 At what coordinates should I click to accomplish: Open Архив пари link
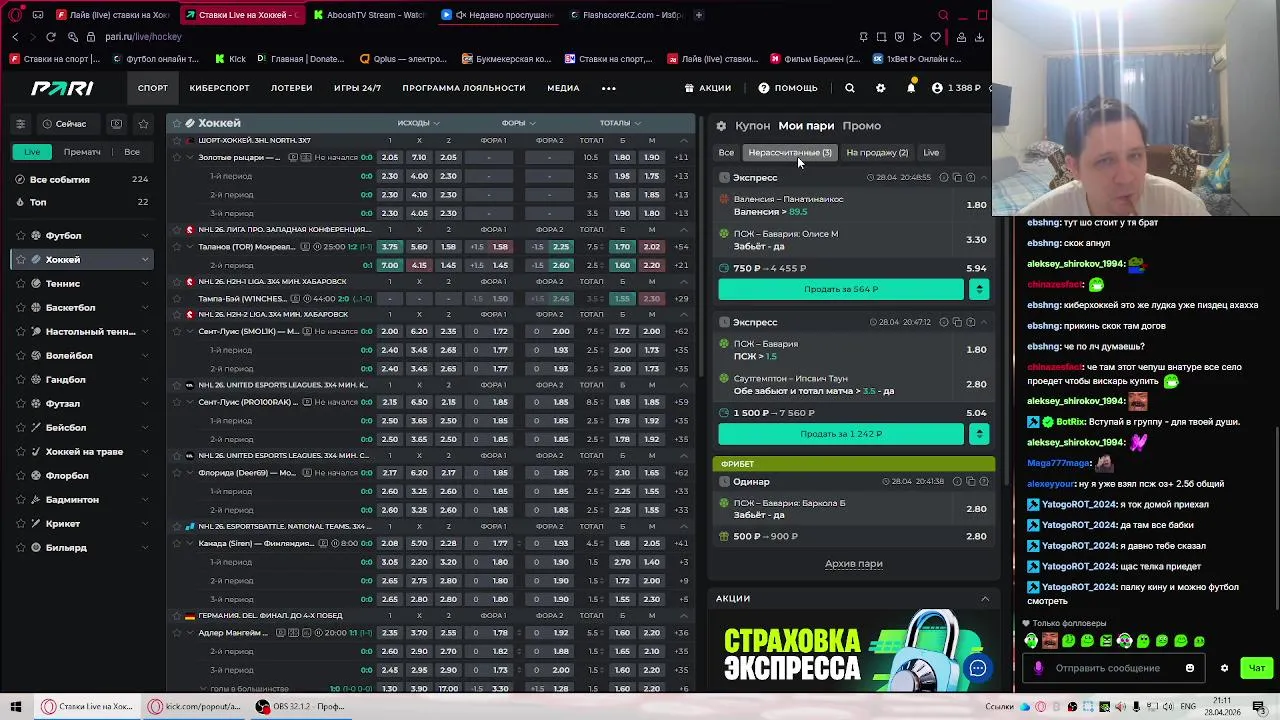click(854, 564)
